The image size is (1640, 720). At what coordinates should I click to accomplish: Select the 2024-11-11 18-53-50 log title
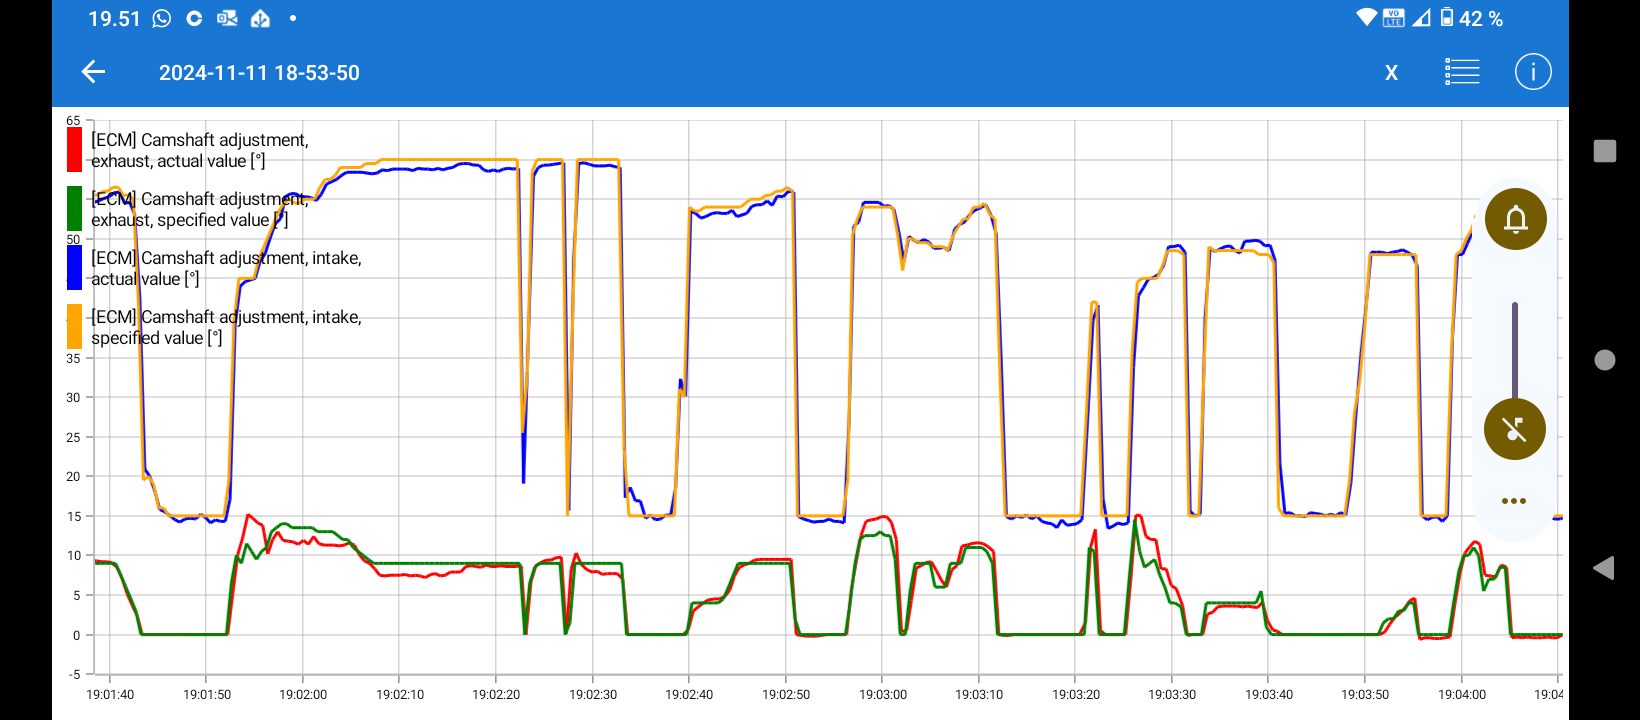click(259, 73)
